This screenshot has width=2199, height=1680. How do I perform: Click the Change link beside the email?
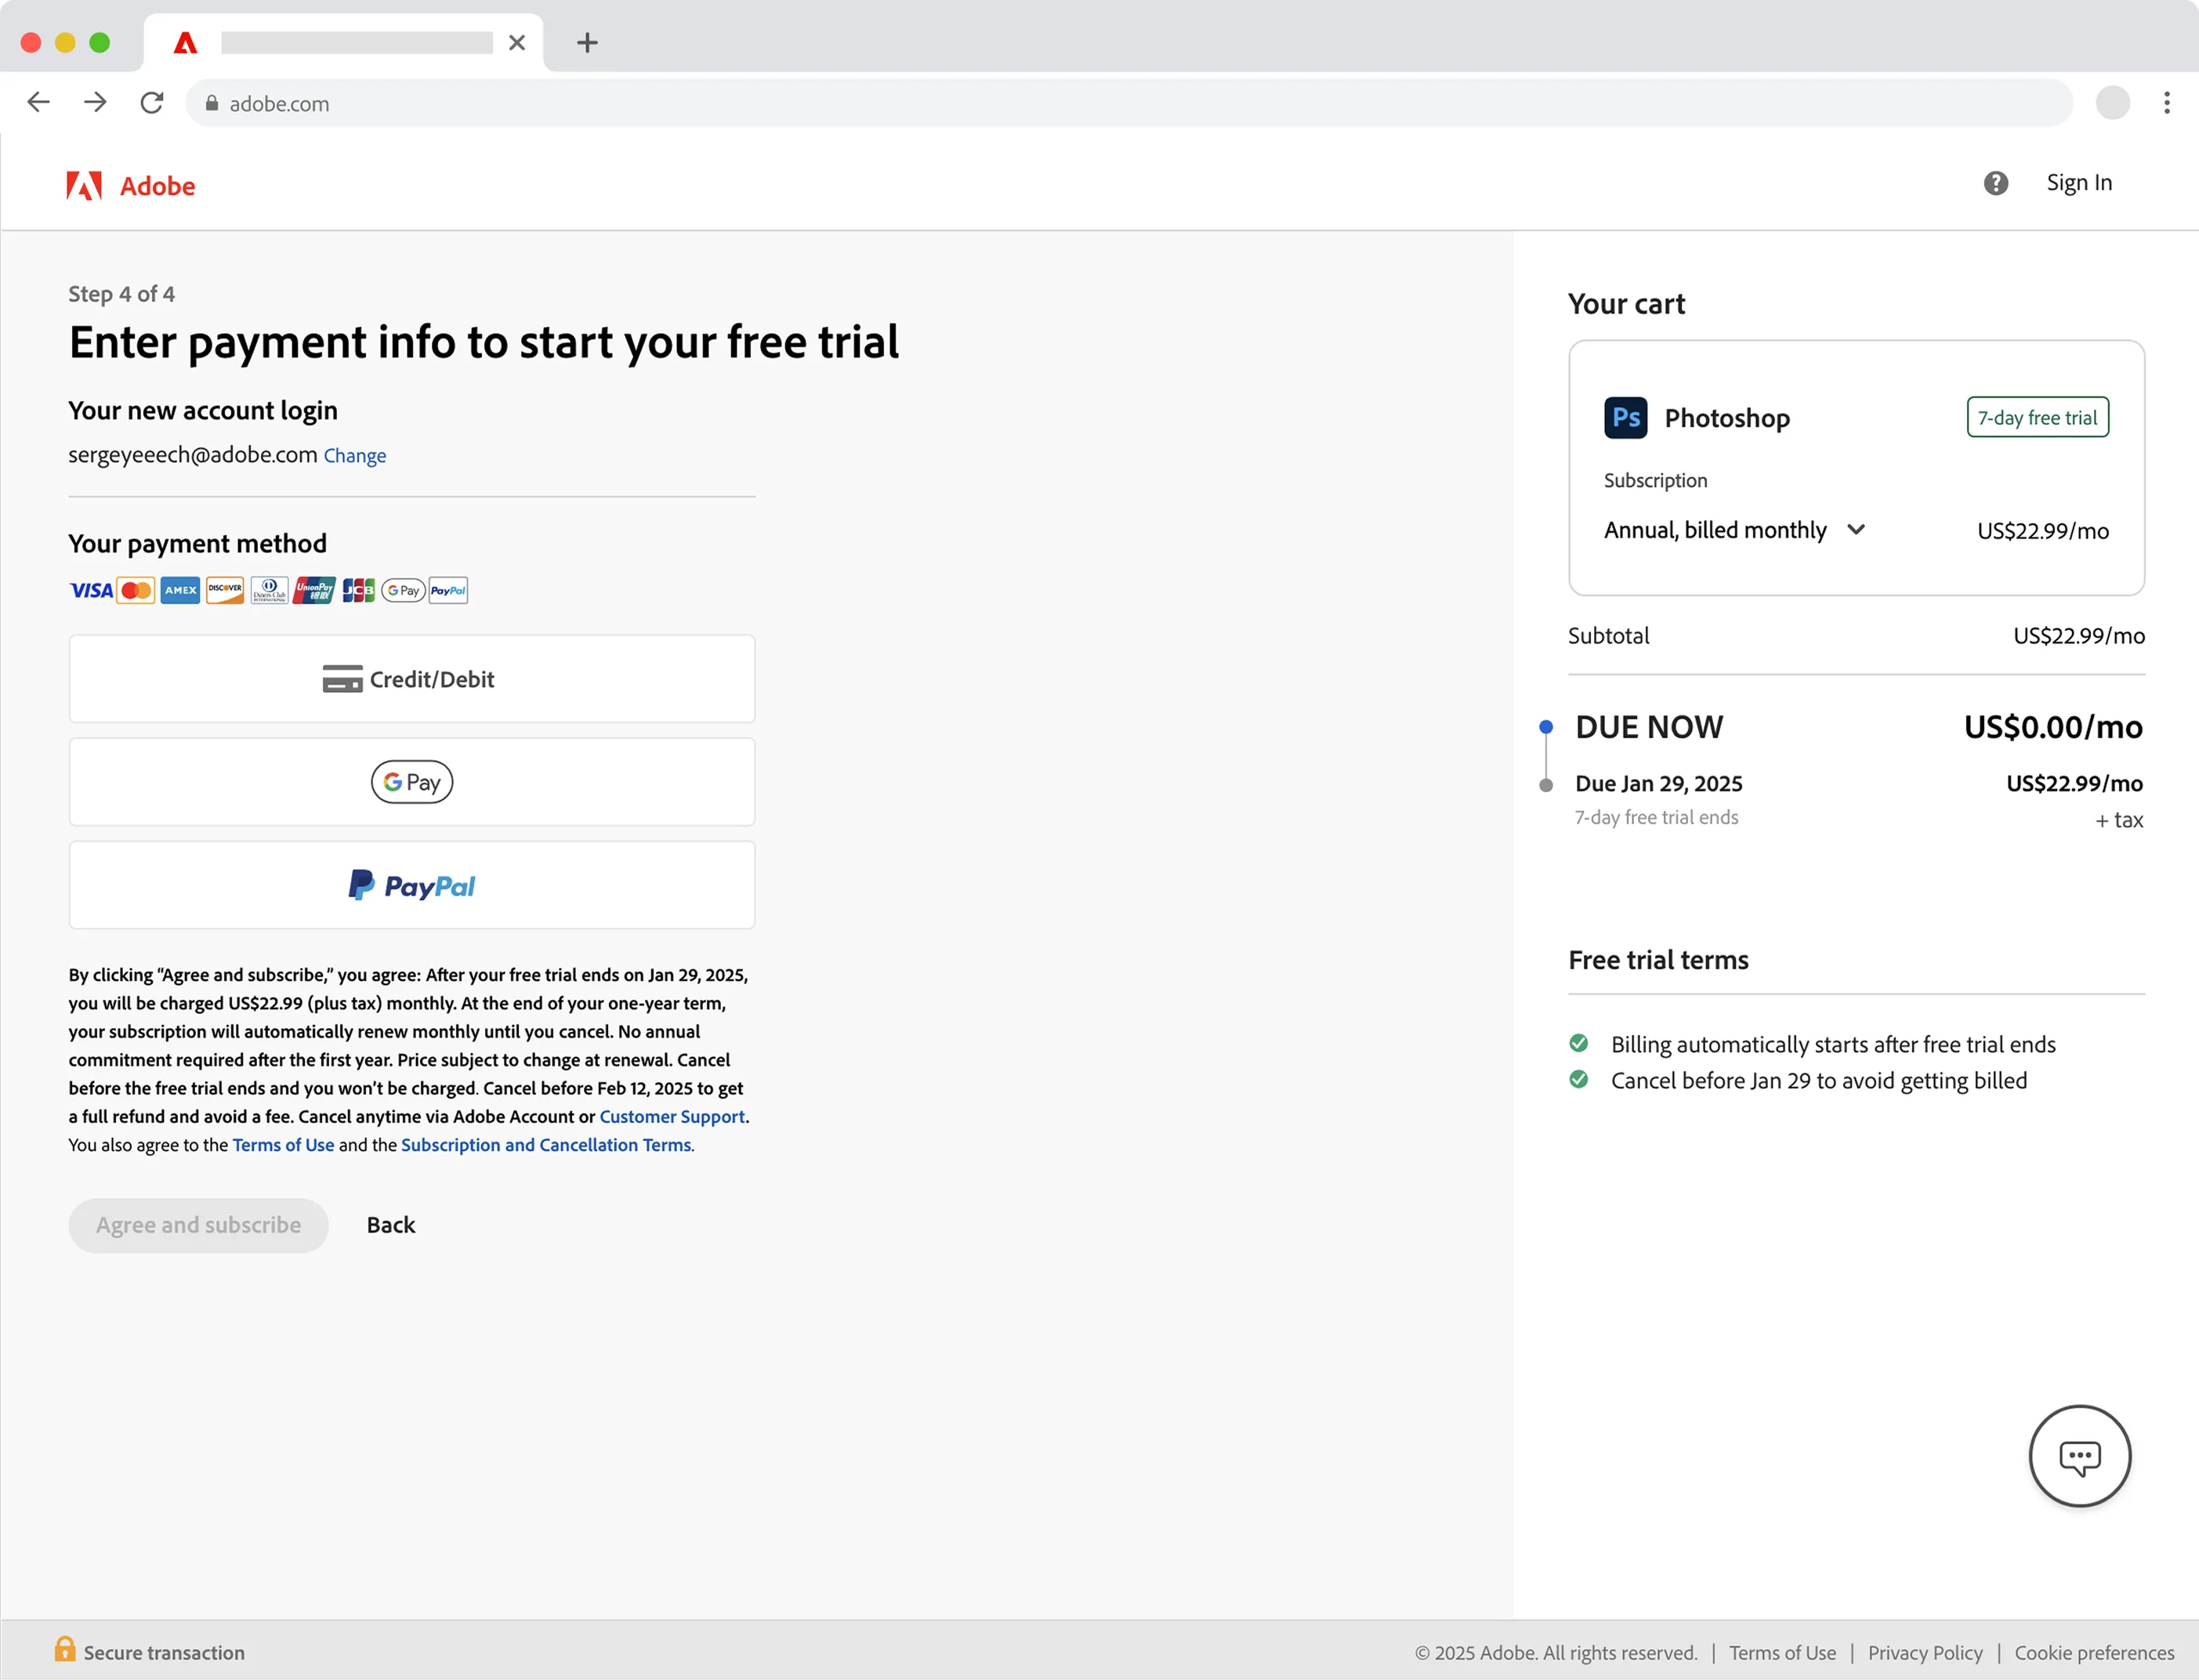[355, 456]
